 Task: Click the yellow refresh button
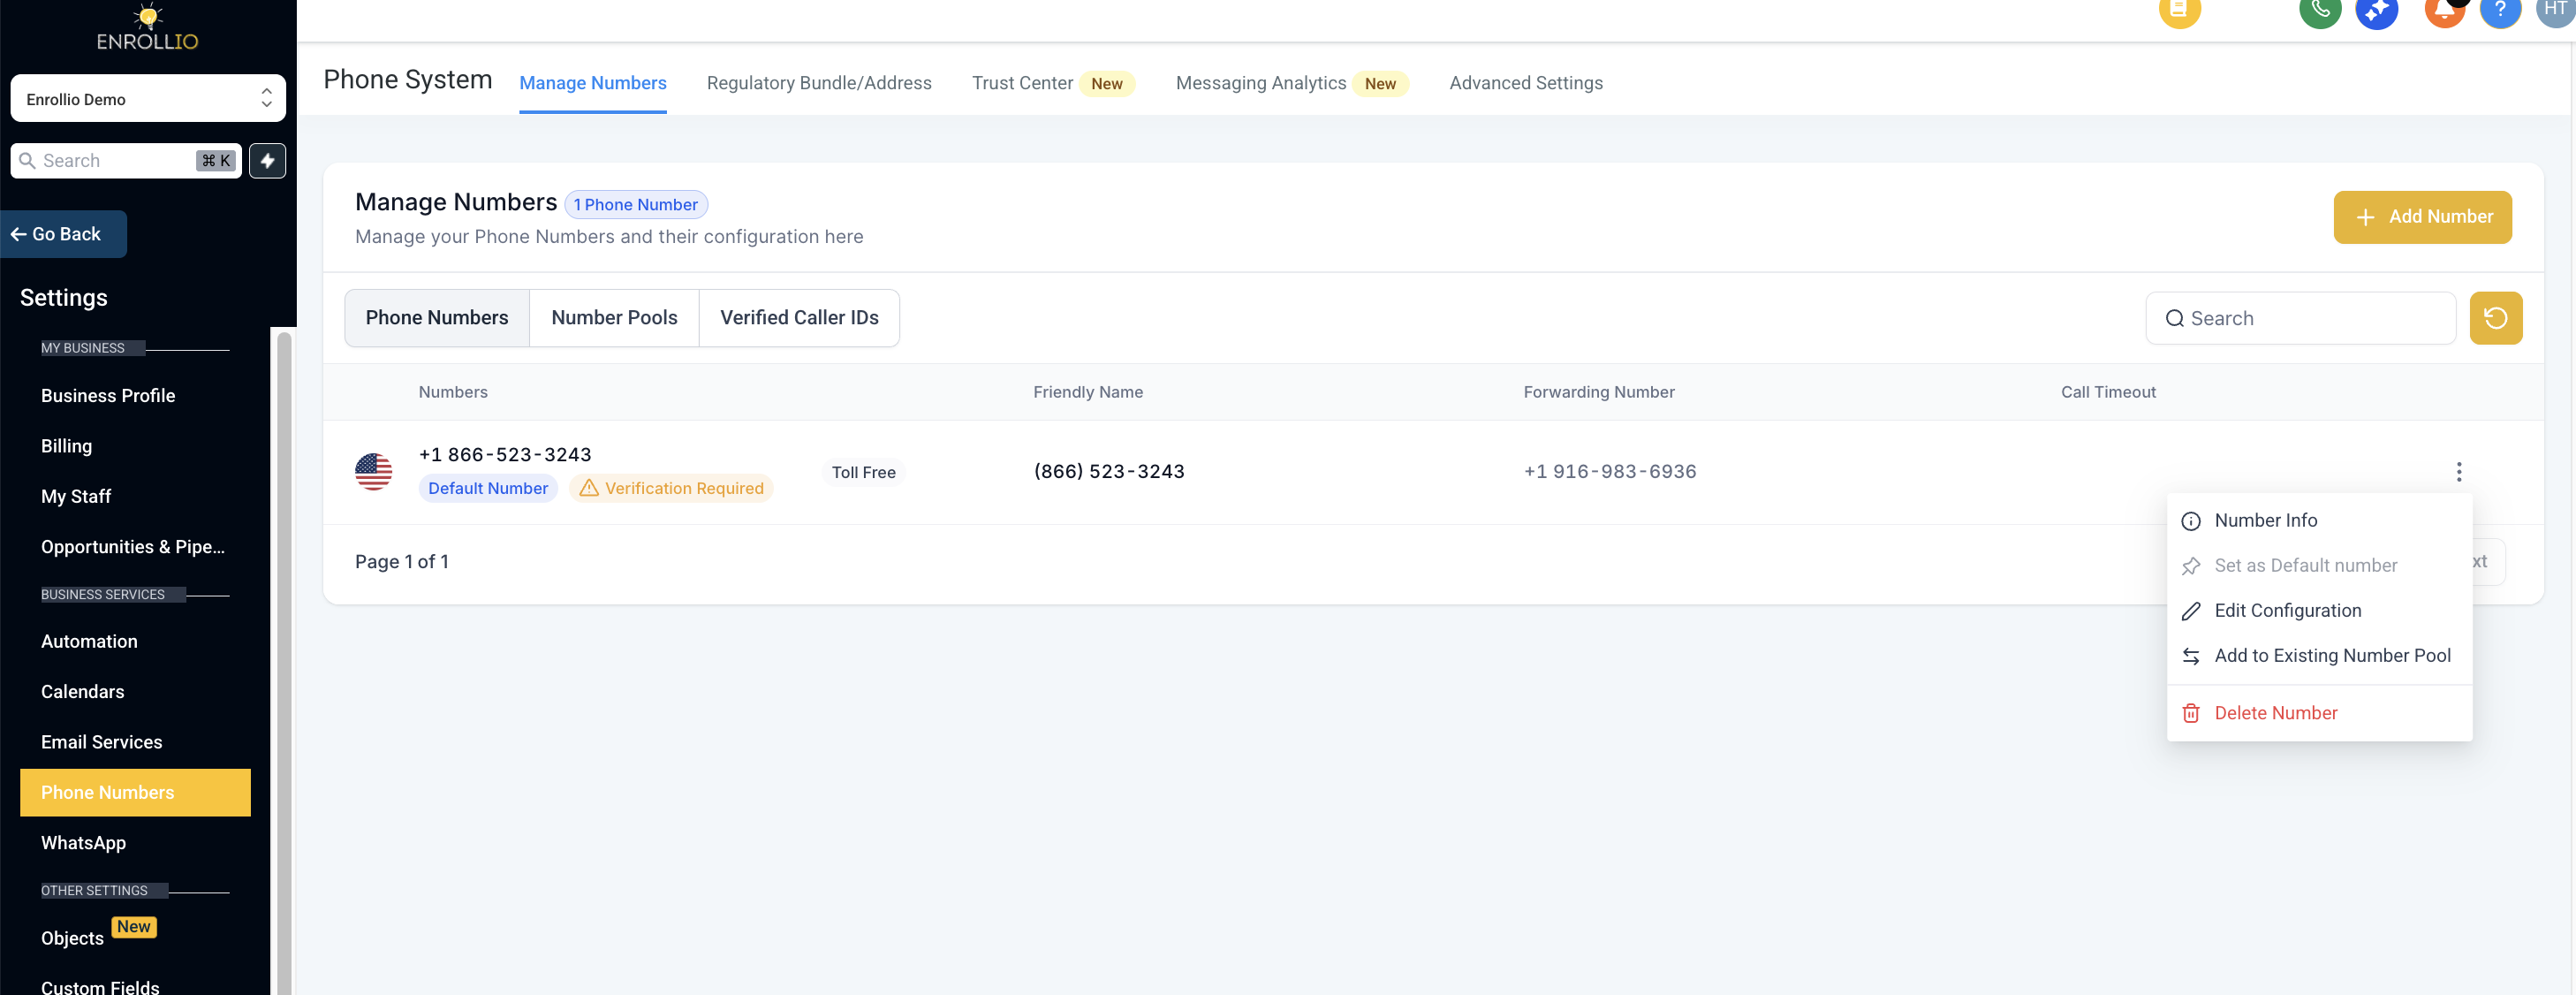2495,318
